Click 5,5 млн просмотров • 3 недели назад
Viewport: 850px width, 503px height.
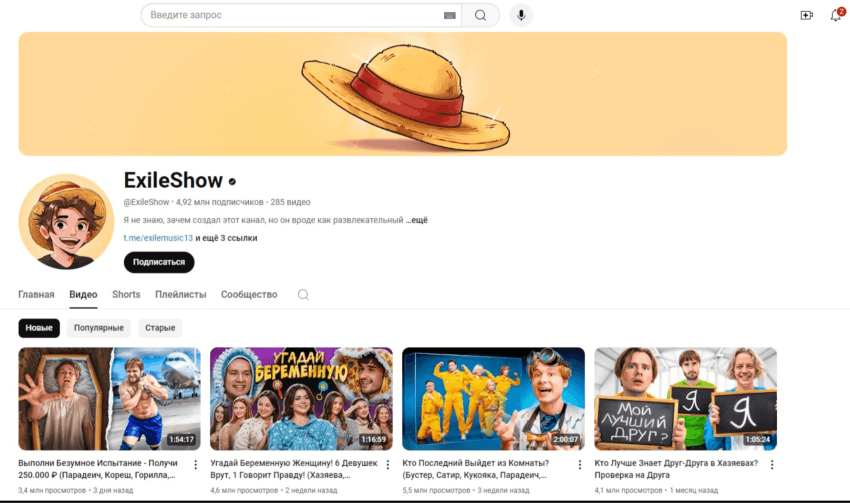466,491
